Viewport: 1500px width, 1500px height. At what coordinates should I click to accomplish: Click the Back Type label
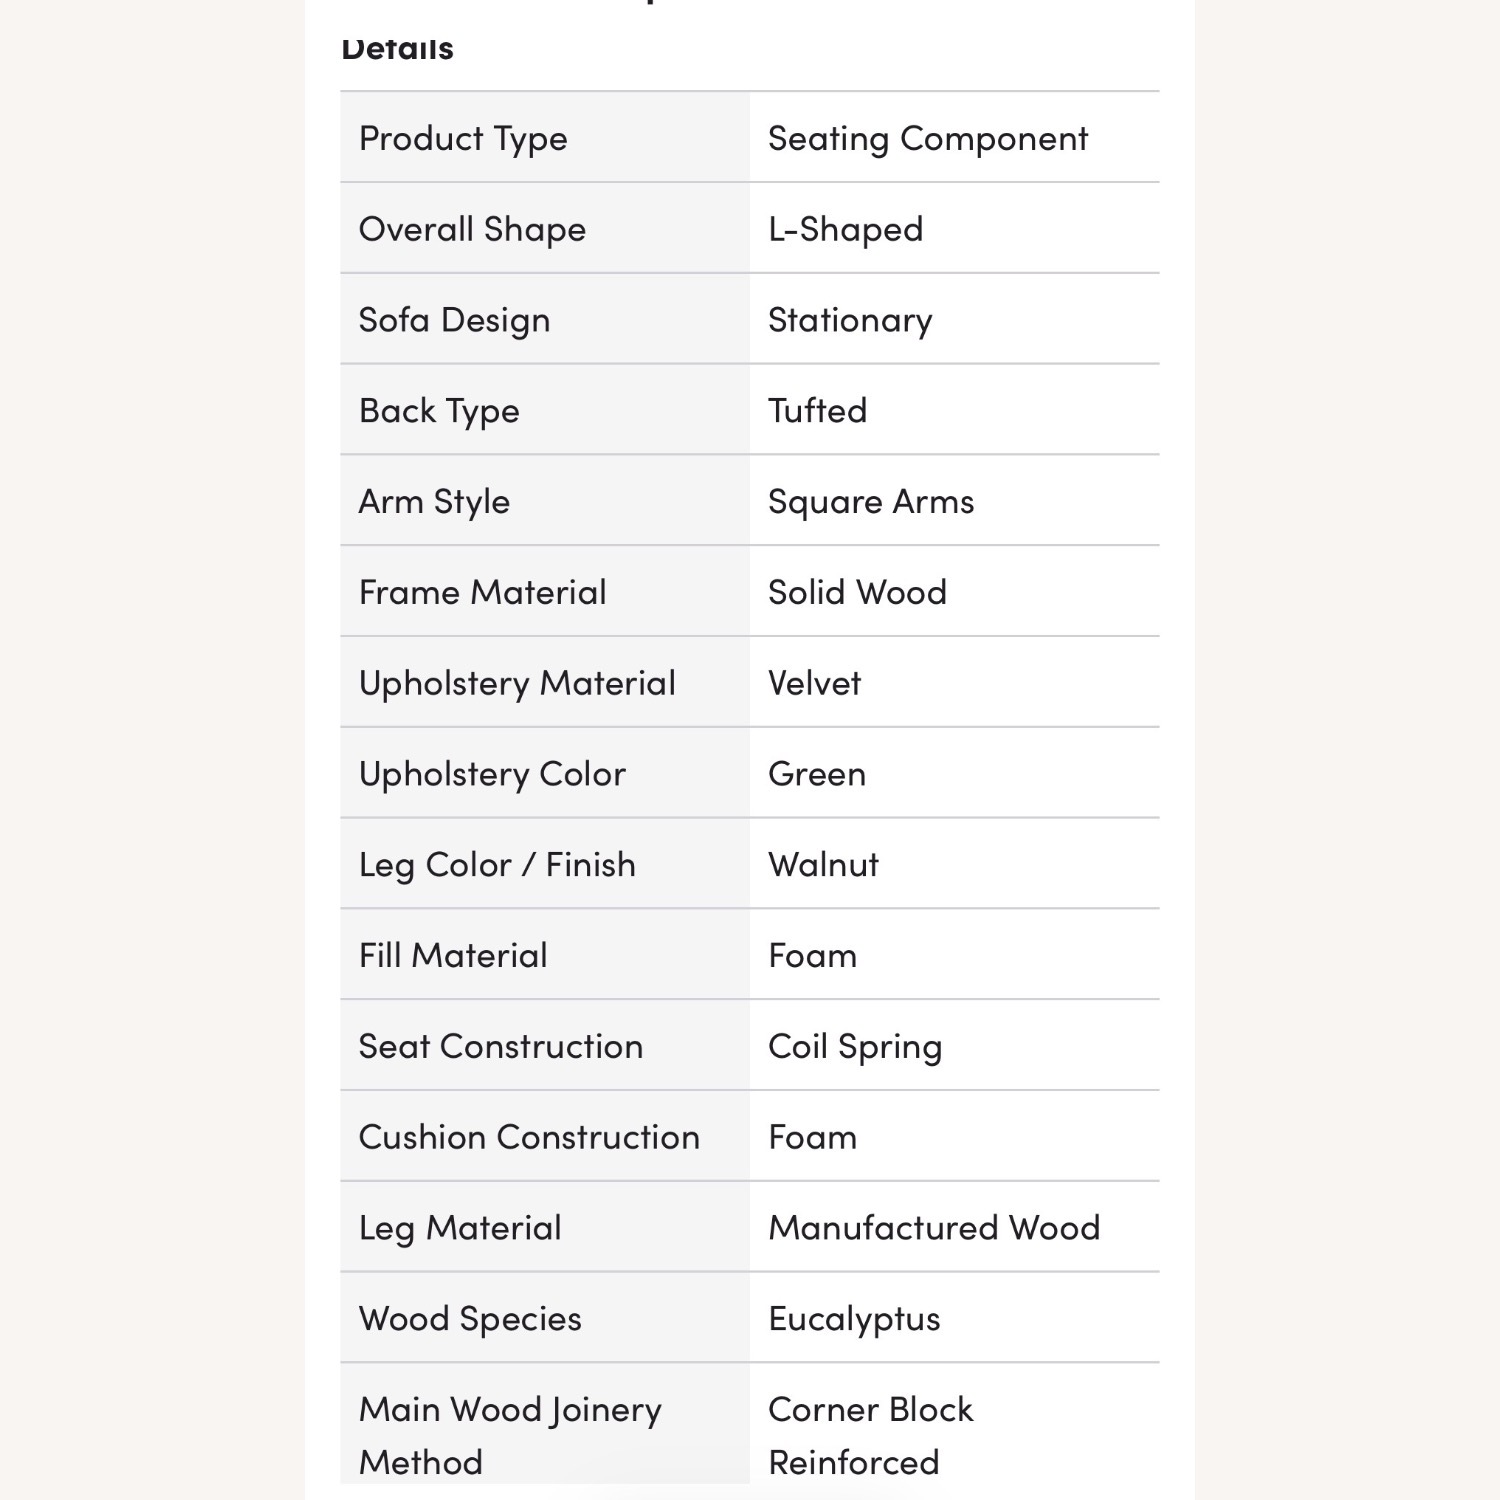[439, 411]
